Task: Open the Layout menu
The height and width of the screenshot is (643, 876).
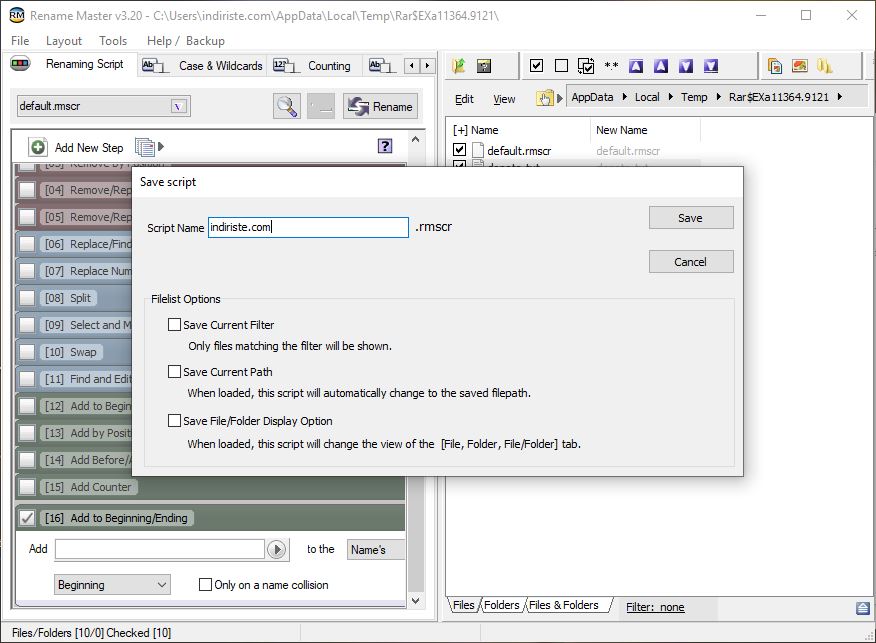Action: [64, 41]
